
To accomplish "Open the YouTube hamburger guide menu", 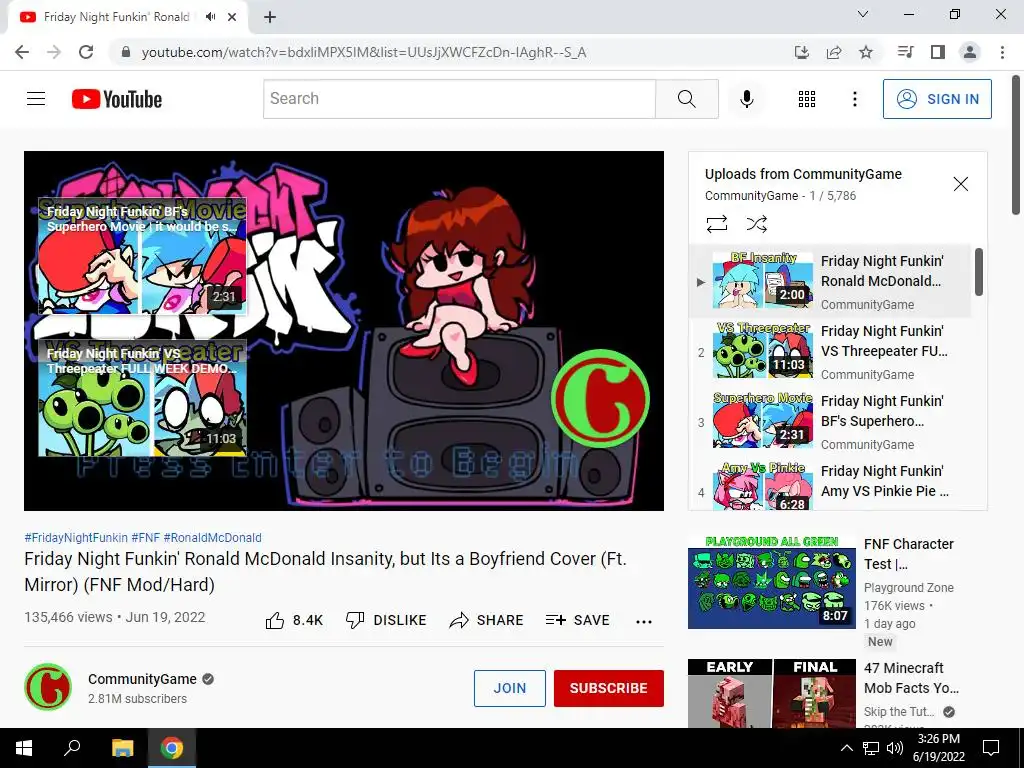I will click(36, 99).
